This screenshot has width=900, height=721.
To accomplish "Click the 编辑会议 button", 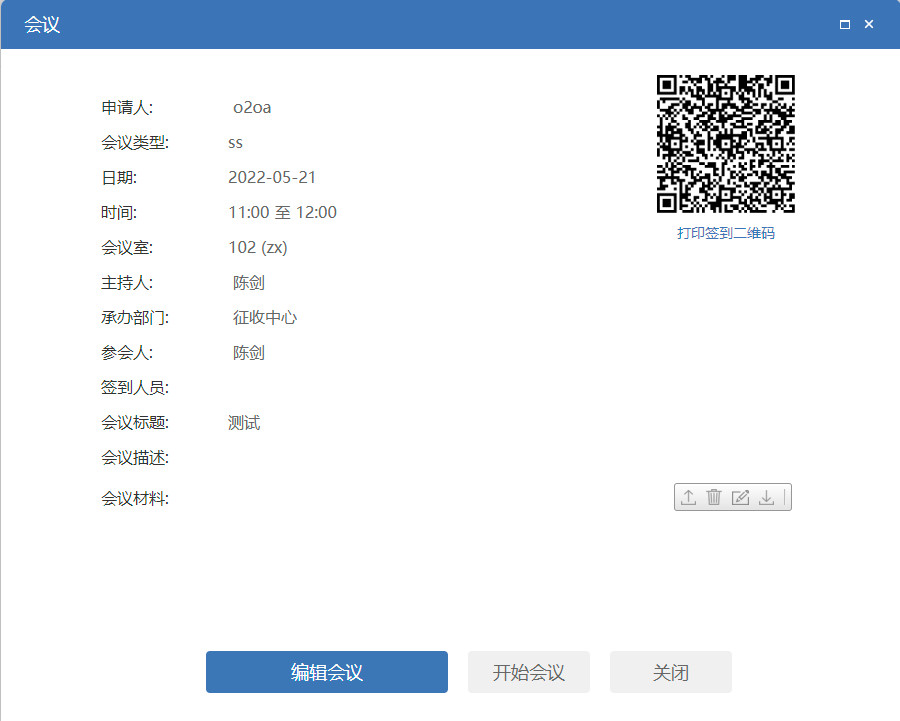I will pyautogui.click(x=327, y=672).
